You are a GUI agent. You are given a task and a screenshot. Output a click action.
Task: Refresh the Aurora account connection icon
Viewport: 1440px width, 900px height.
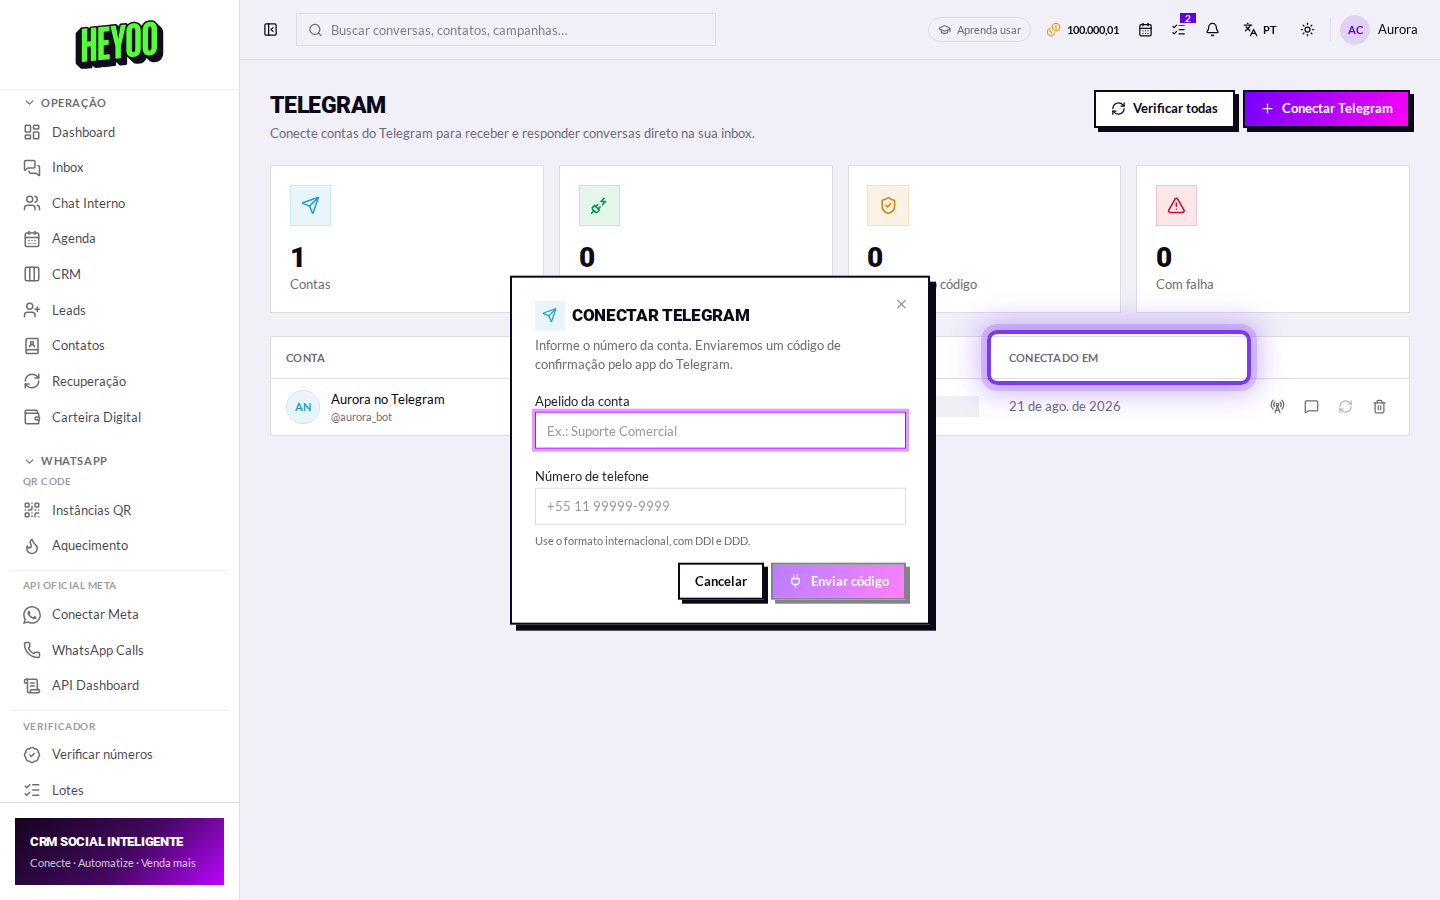coord(1345,407)
